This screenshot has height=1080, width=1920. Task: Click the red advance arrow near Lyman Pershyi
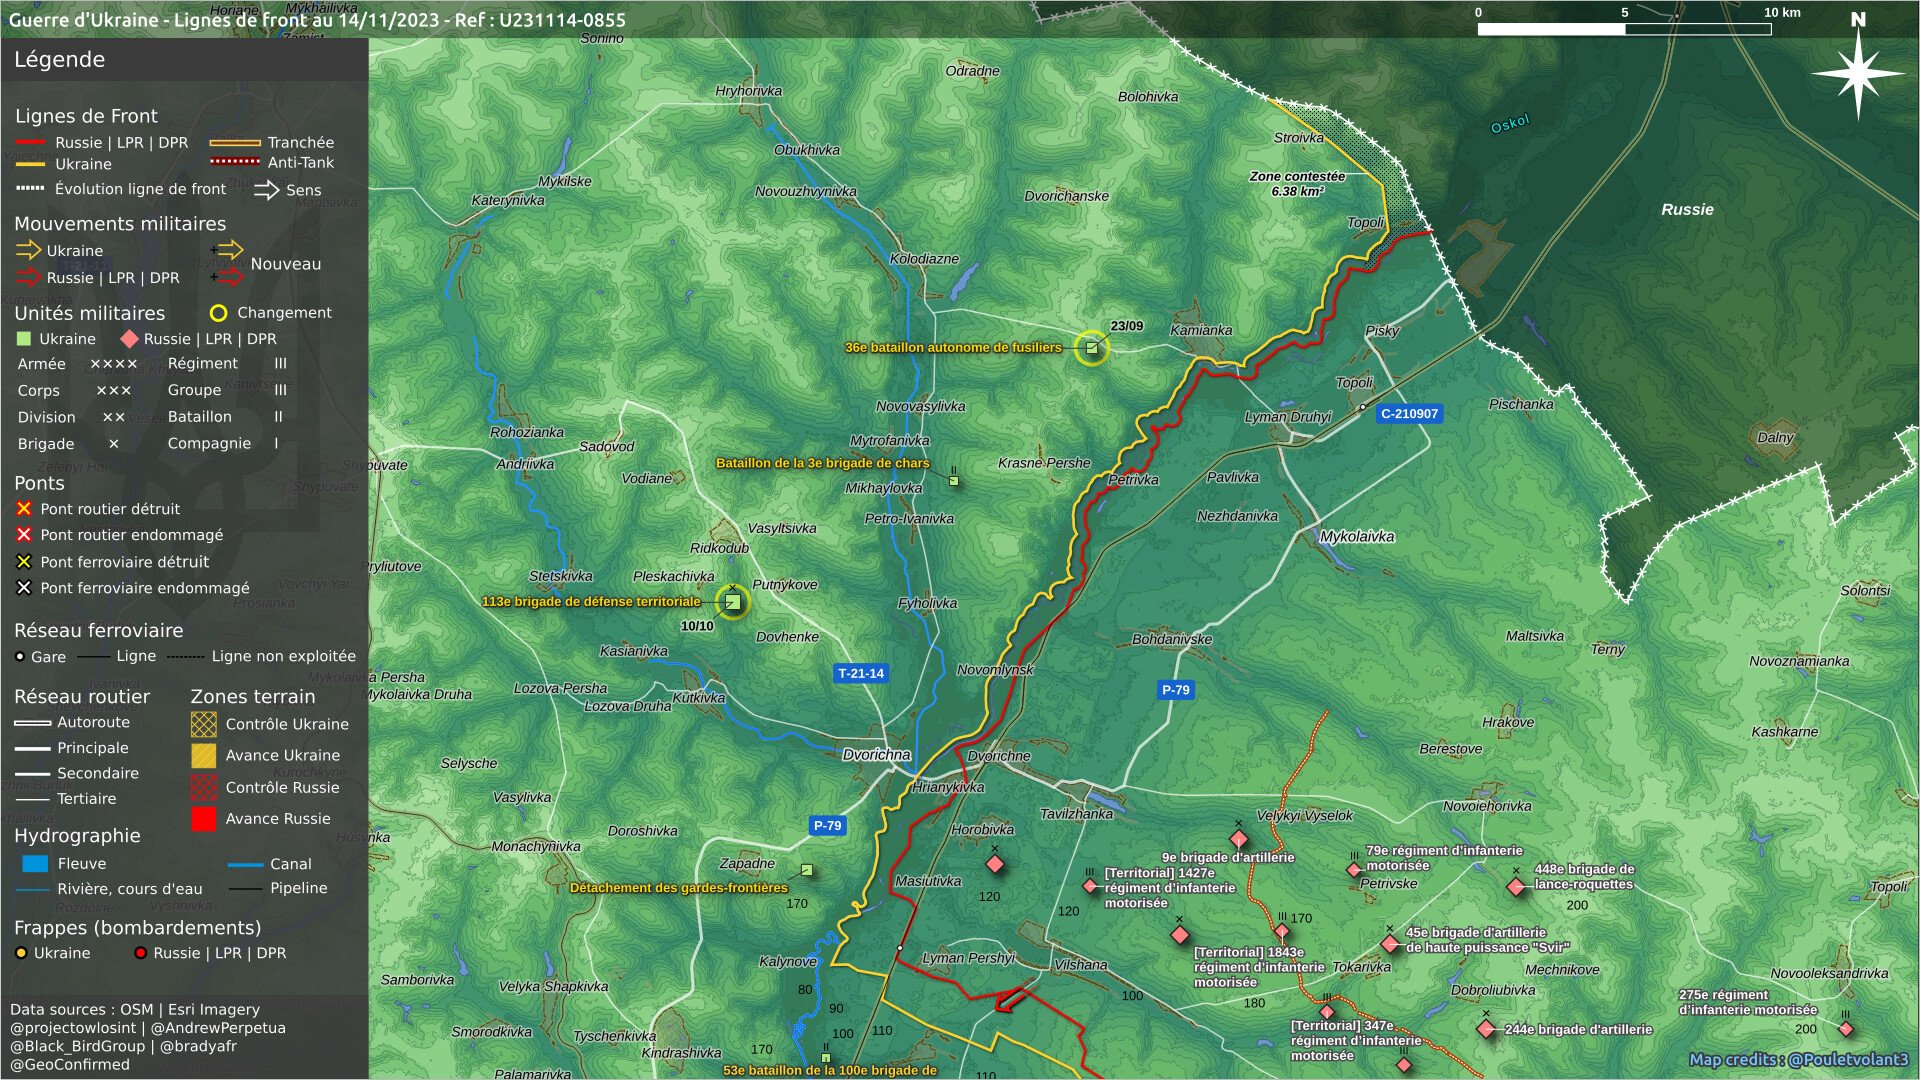(1012, 998)
